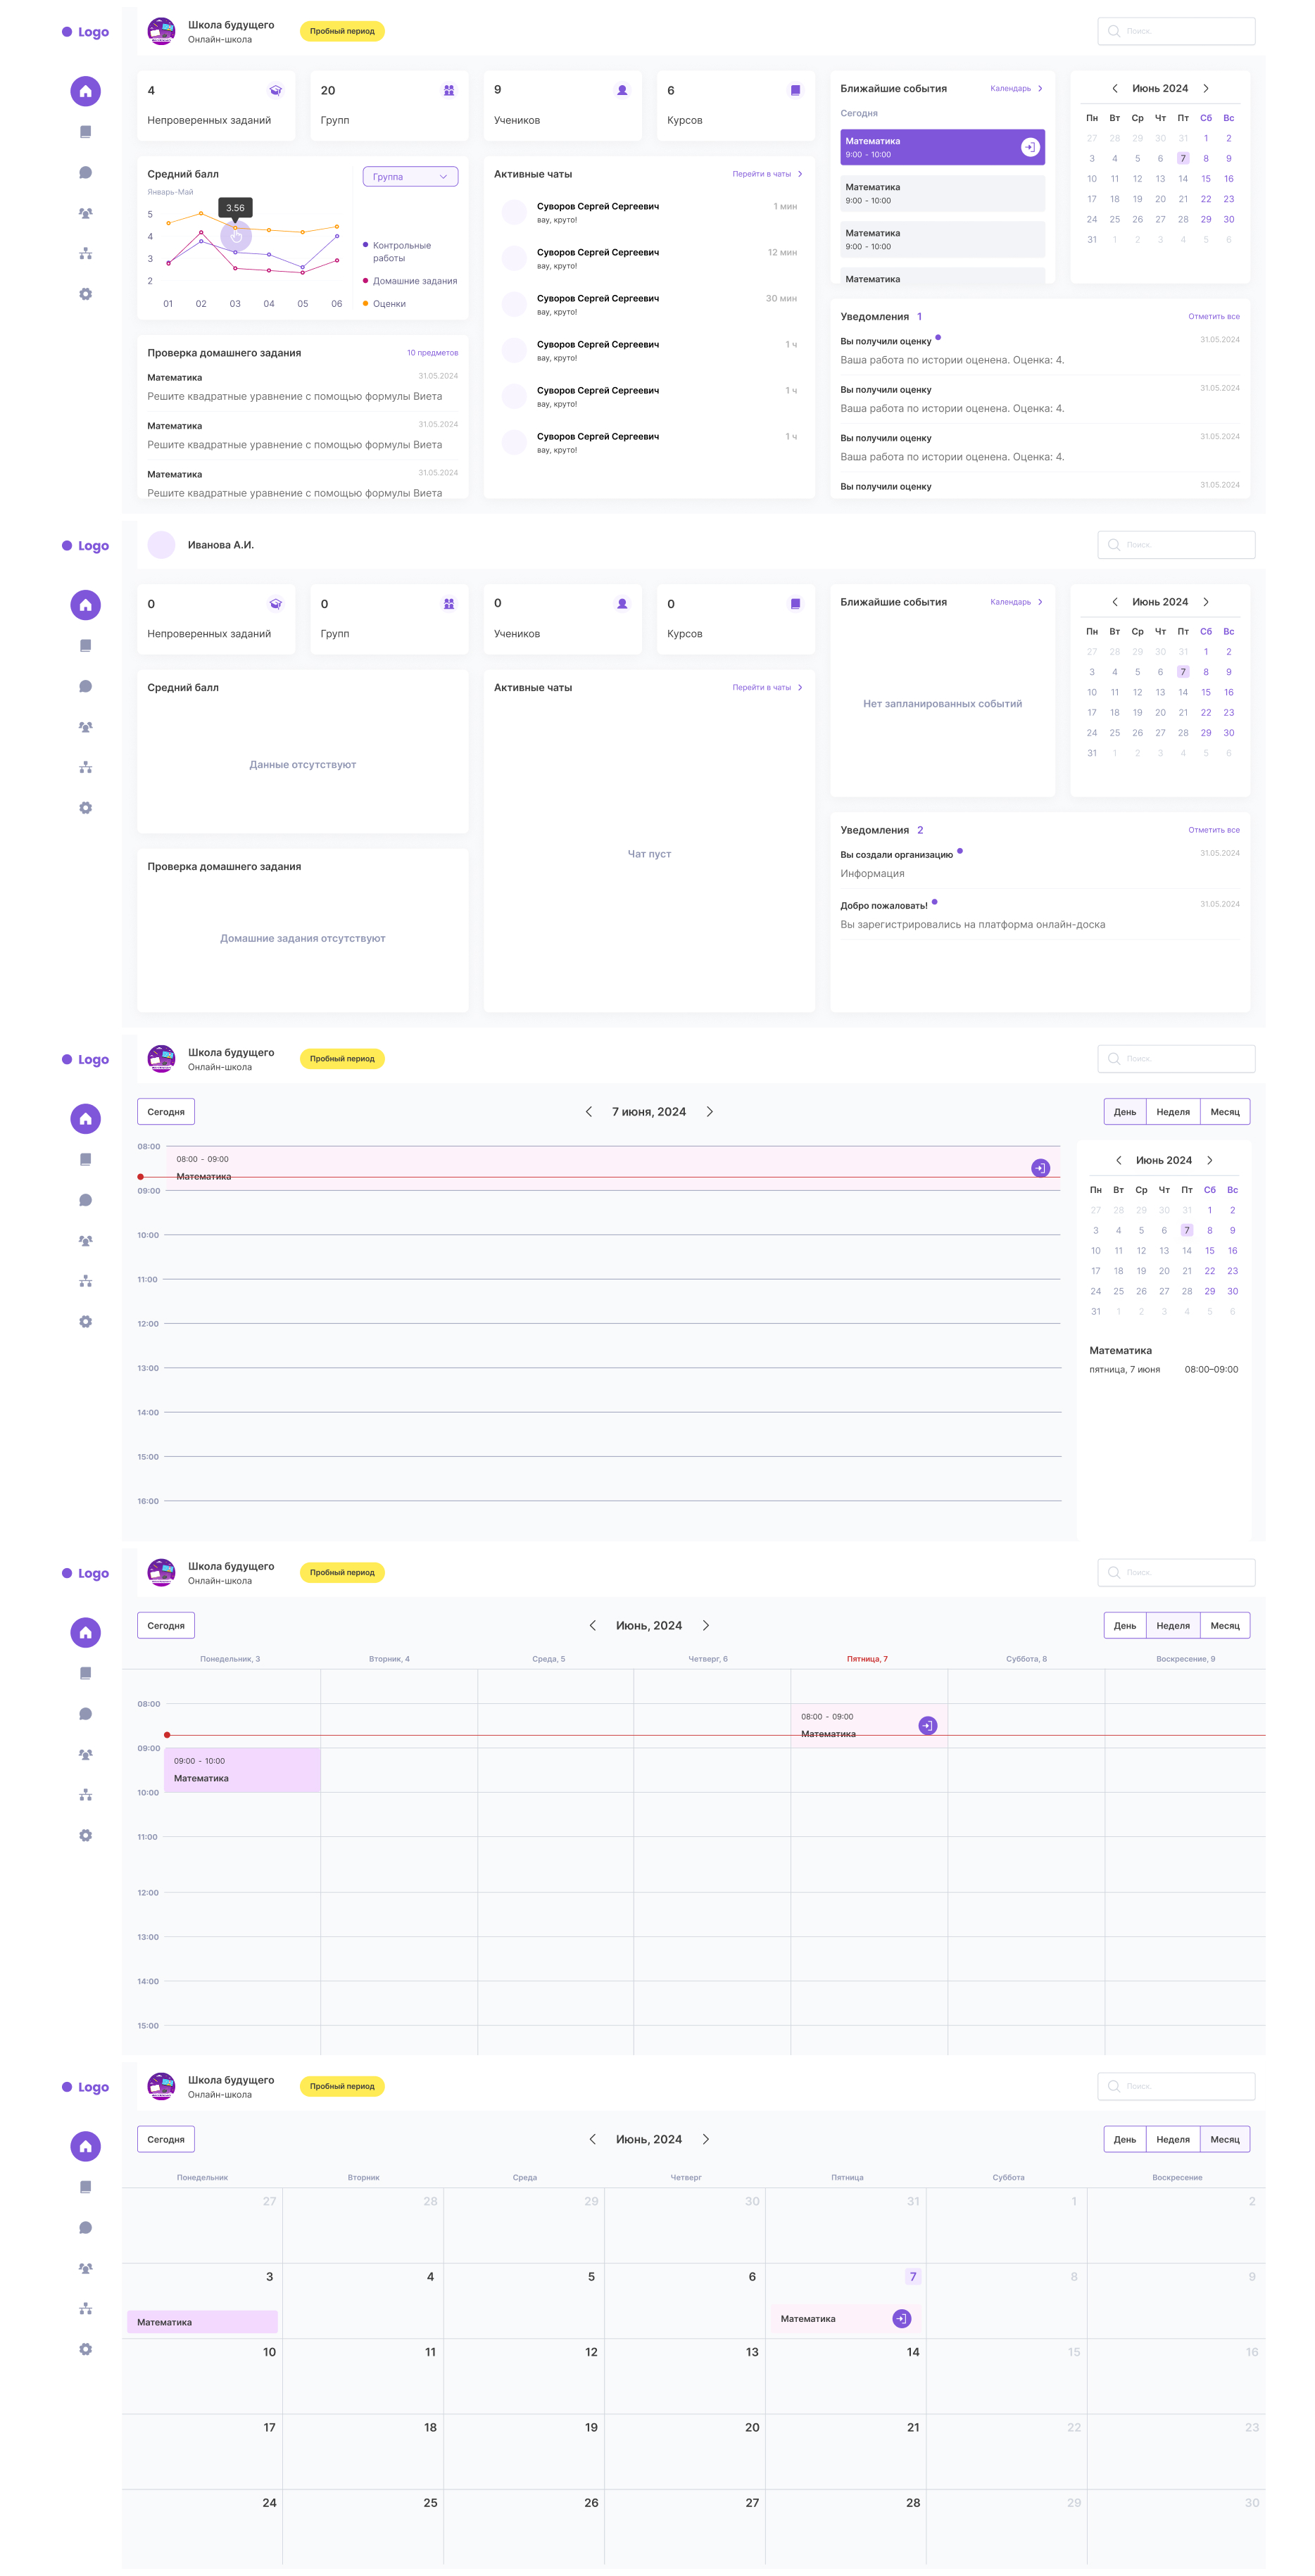Open chats via the speech bubble sidebar icon
This screenshot has height=2576, width=1315.
(x=85, y=171)
